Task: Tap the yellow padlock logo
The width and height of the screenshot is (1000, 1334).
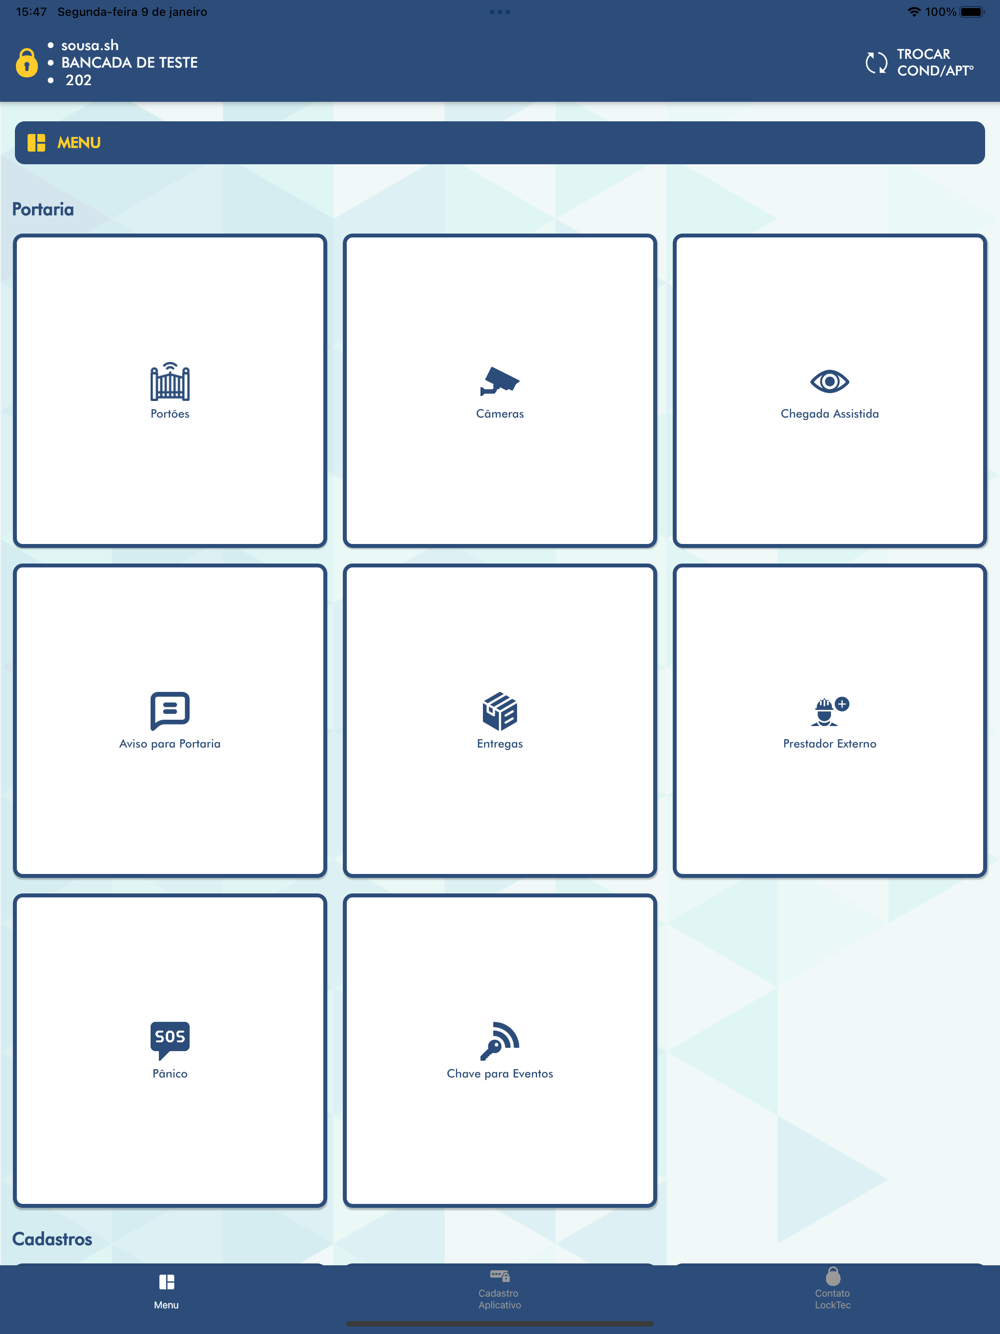Action: pyautogui.click(x=27, y=63)
